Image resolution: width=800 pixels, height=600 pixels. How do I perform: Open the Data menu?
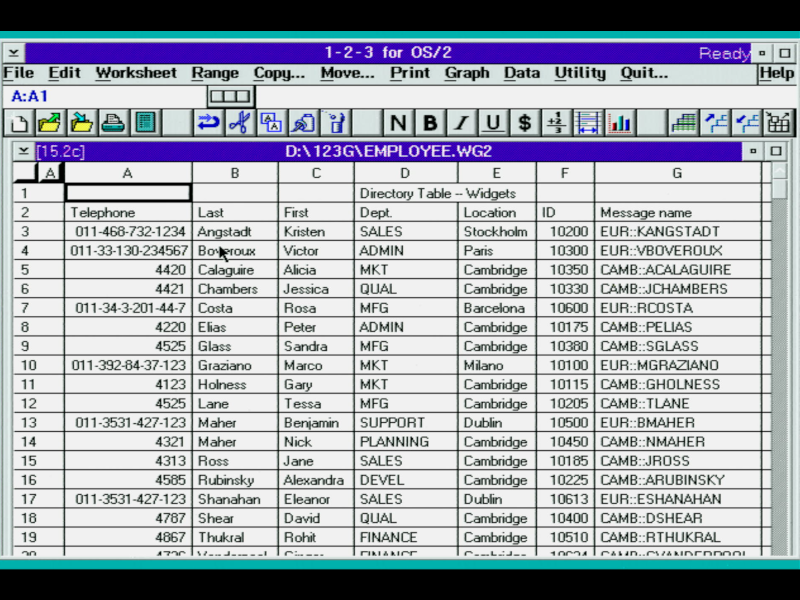tap(522, 73)
